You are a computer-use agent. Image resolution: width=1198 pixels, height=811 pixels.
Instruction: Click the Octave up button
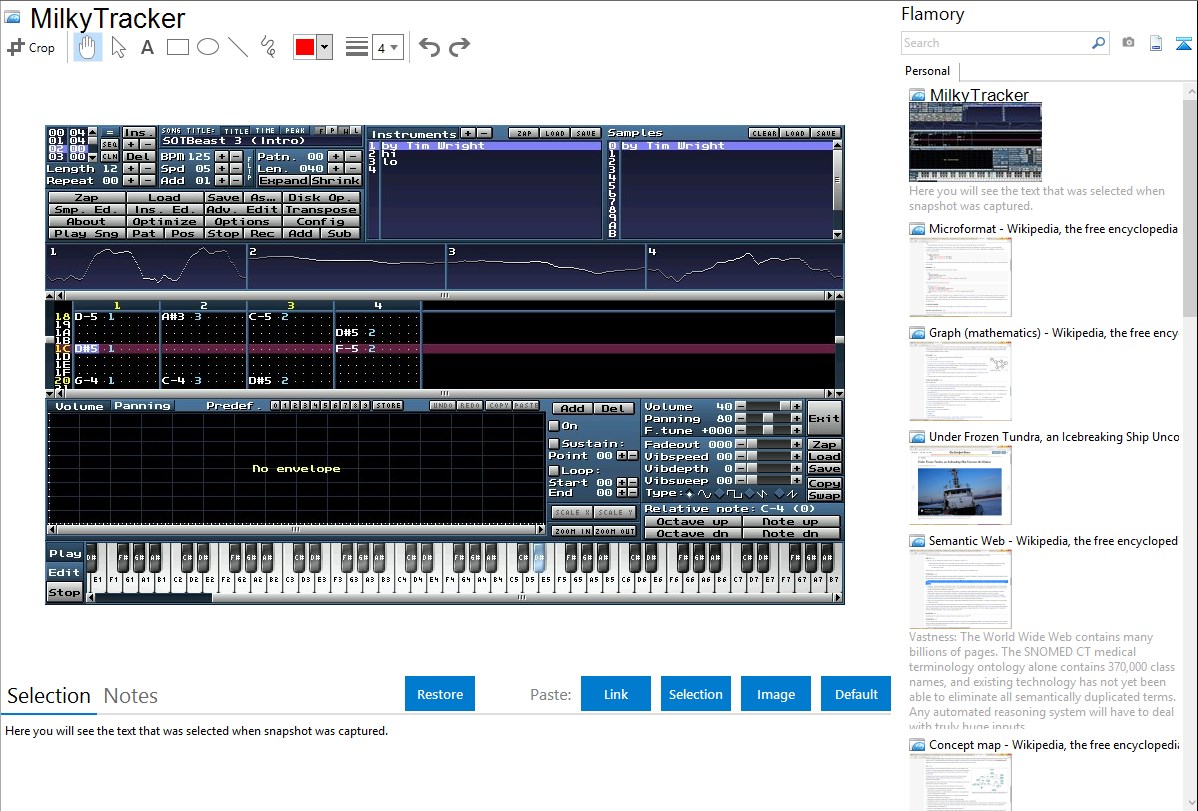[x=692, y=521]
